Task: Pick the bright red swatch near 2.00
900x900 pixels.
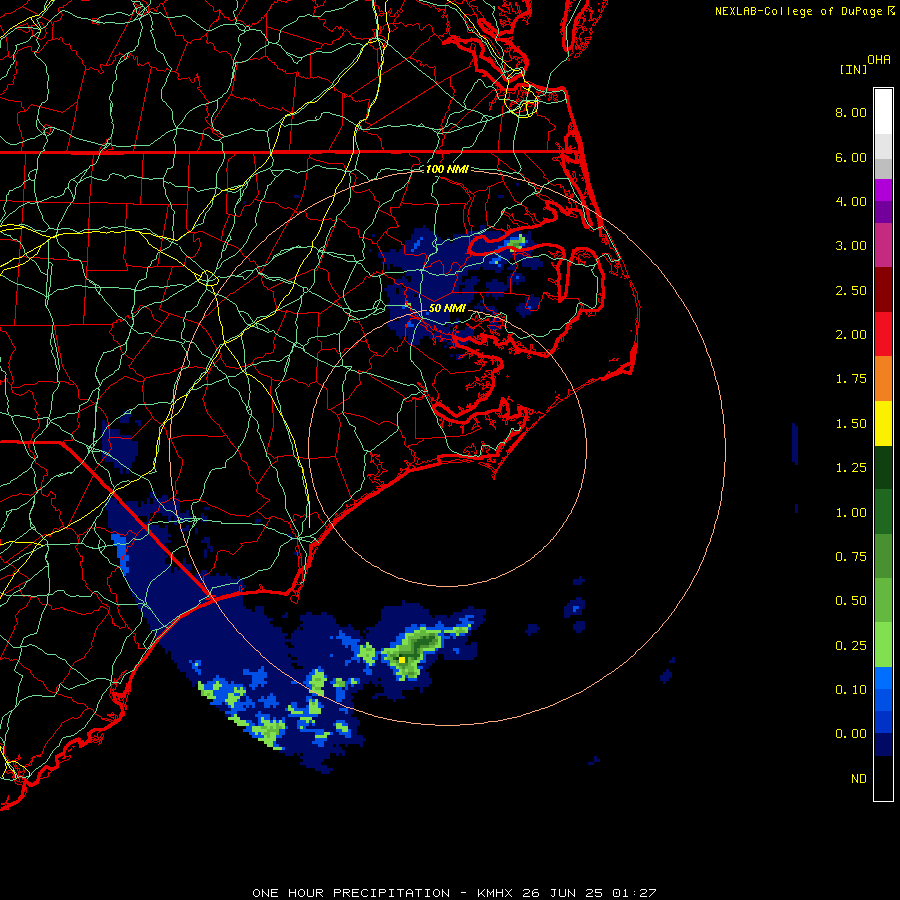Action: point(883,334)
